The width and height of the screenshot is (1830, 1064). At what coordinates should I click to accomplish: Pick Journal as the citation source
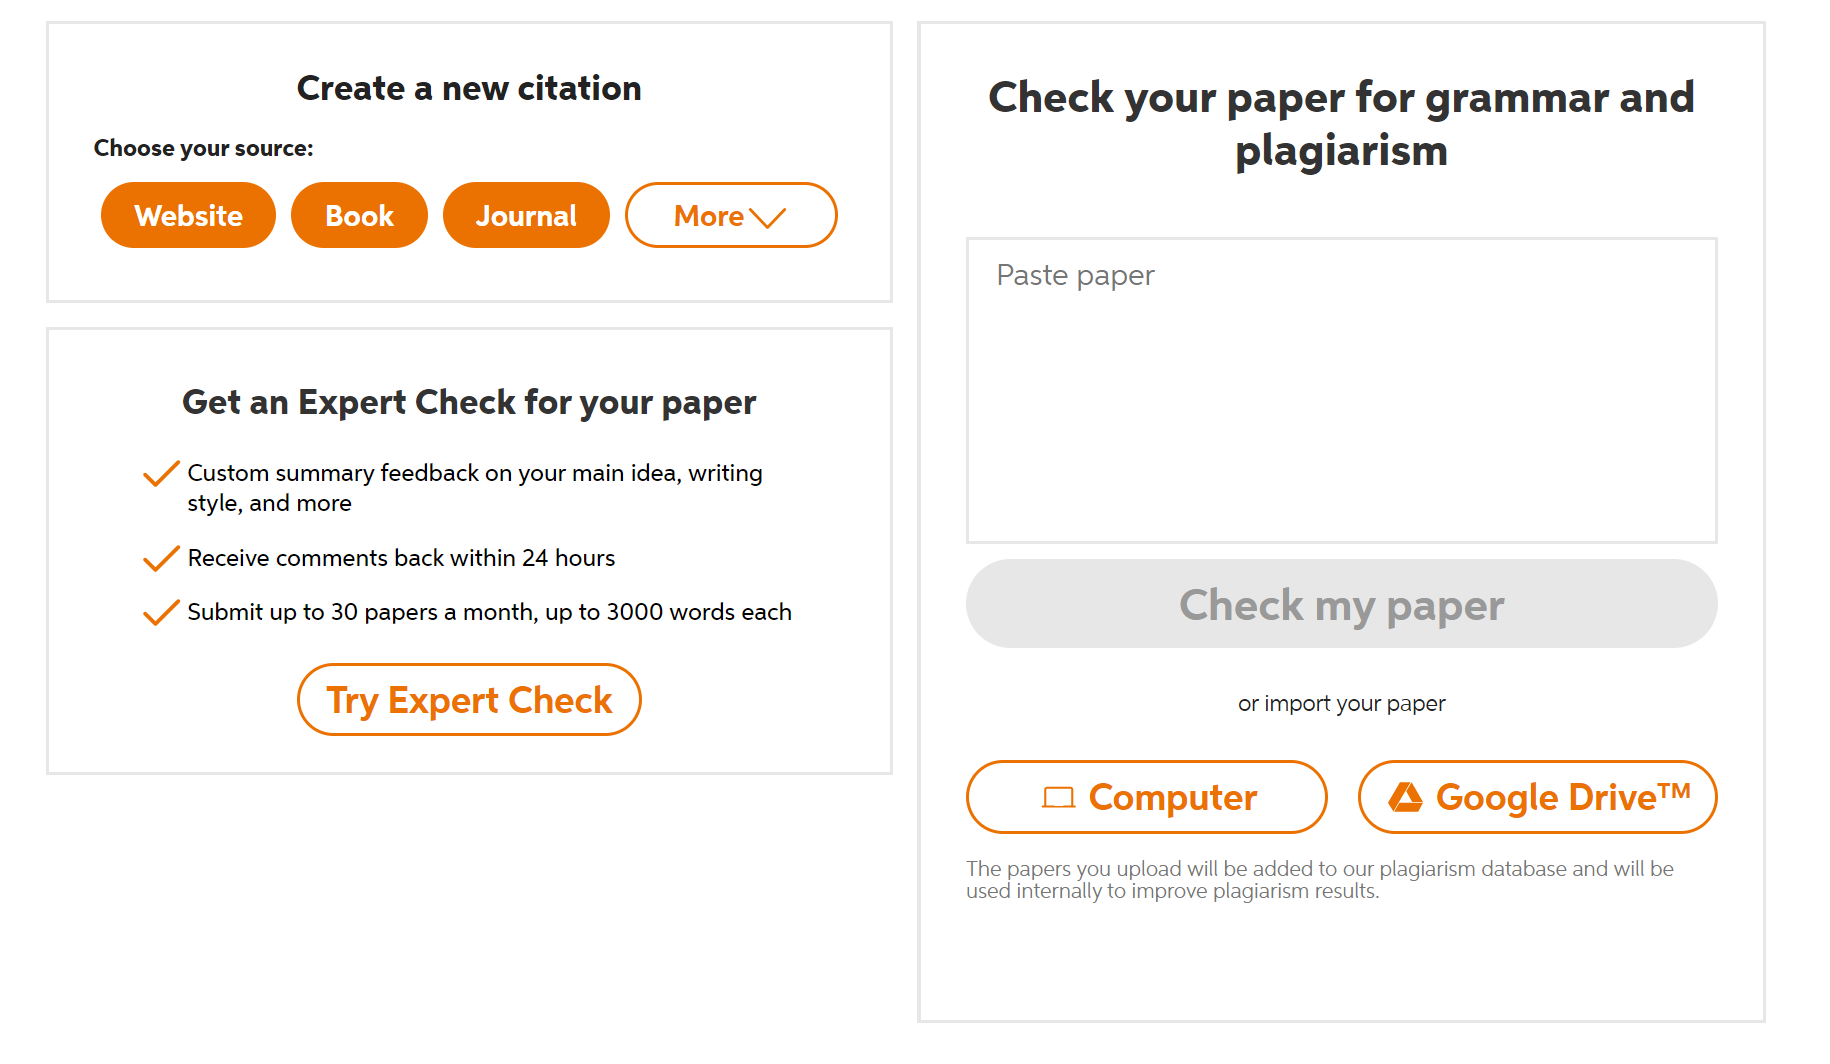[526, 215]
